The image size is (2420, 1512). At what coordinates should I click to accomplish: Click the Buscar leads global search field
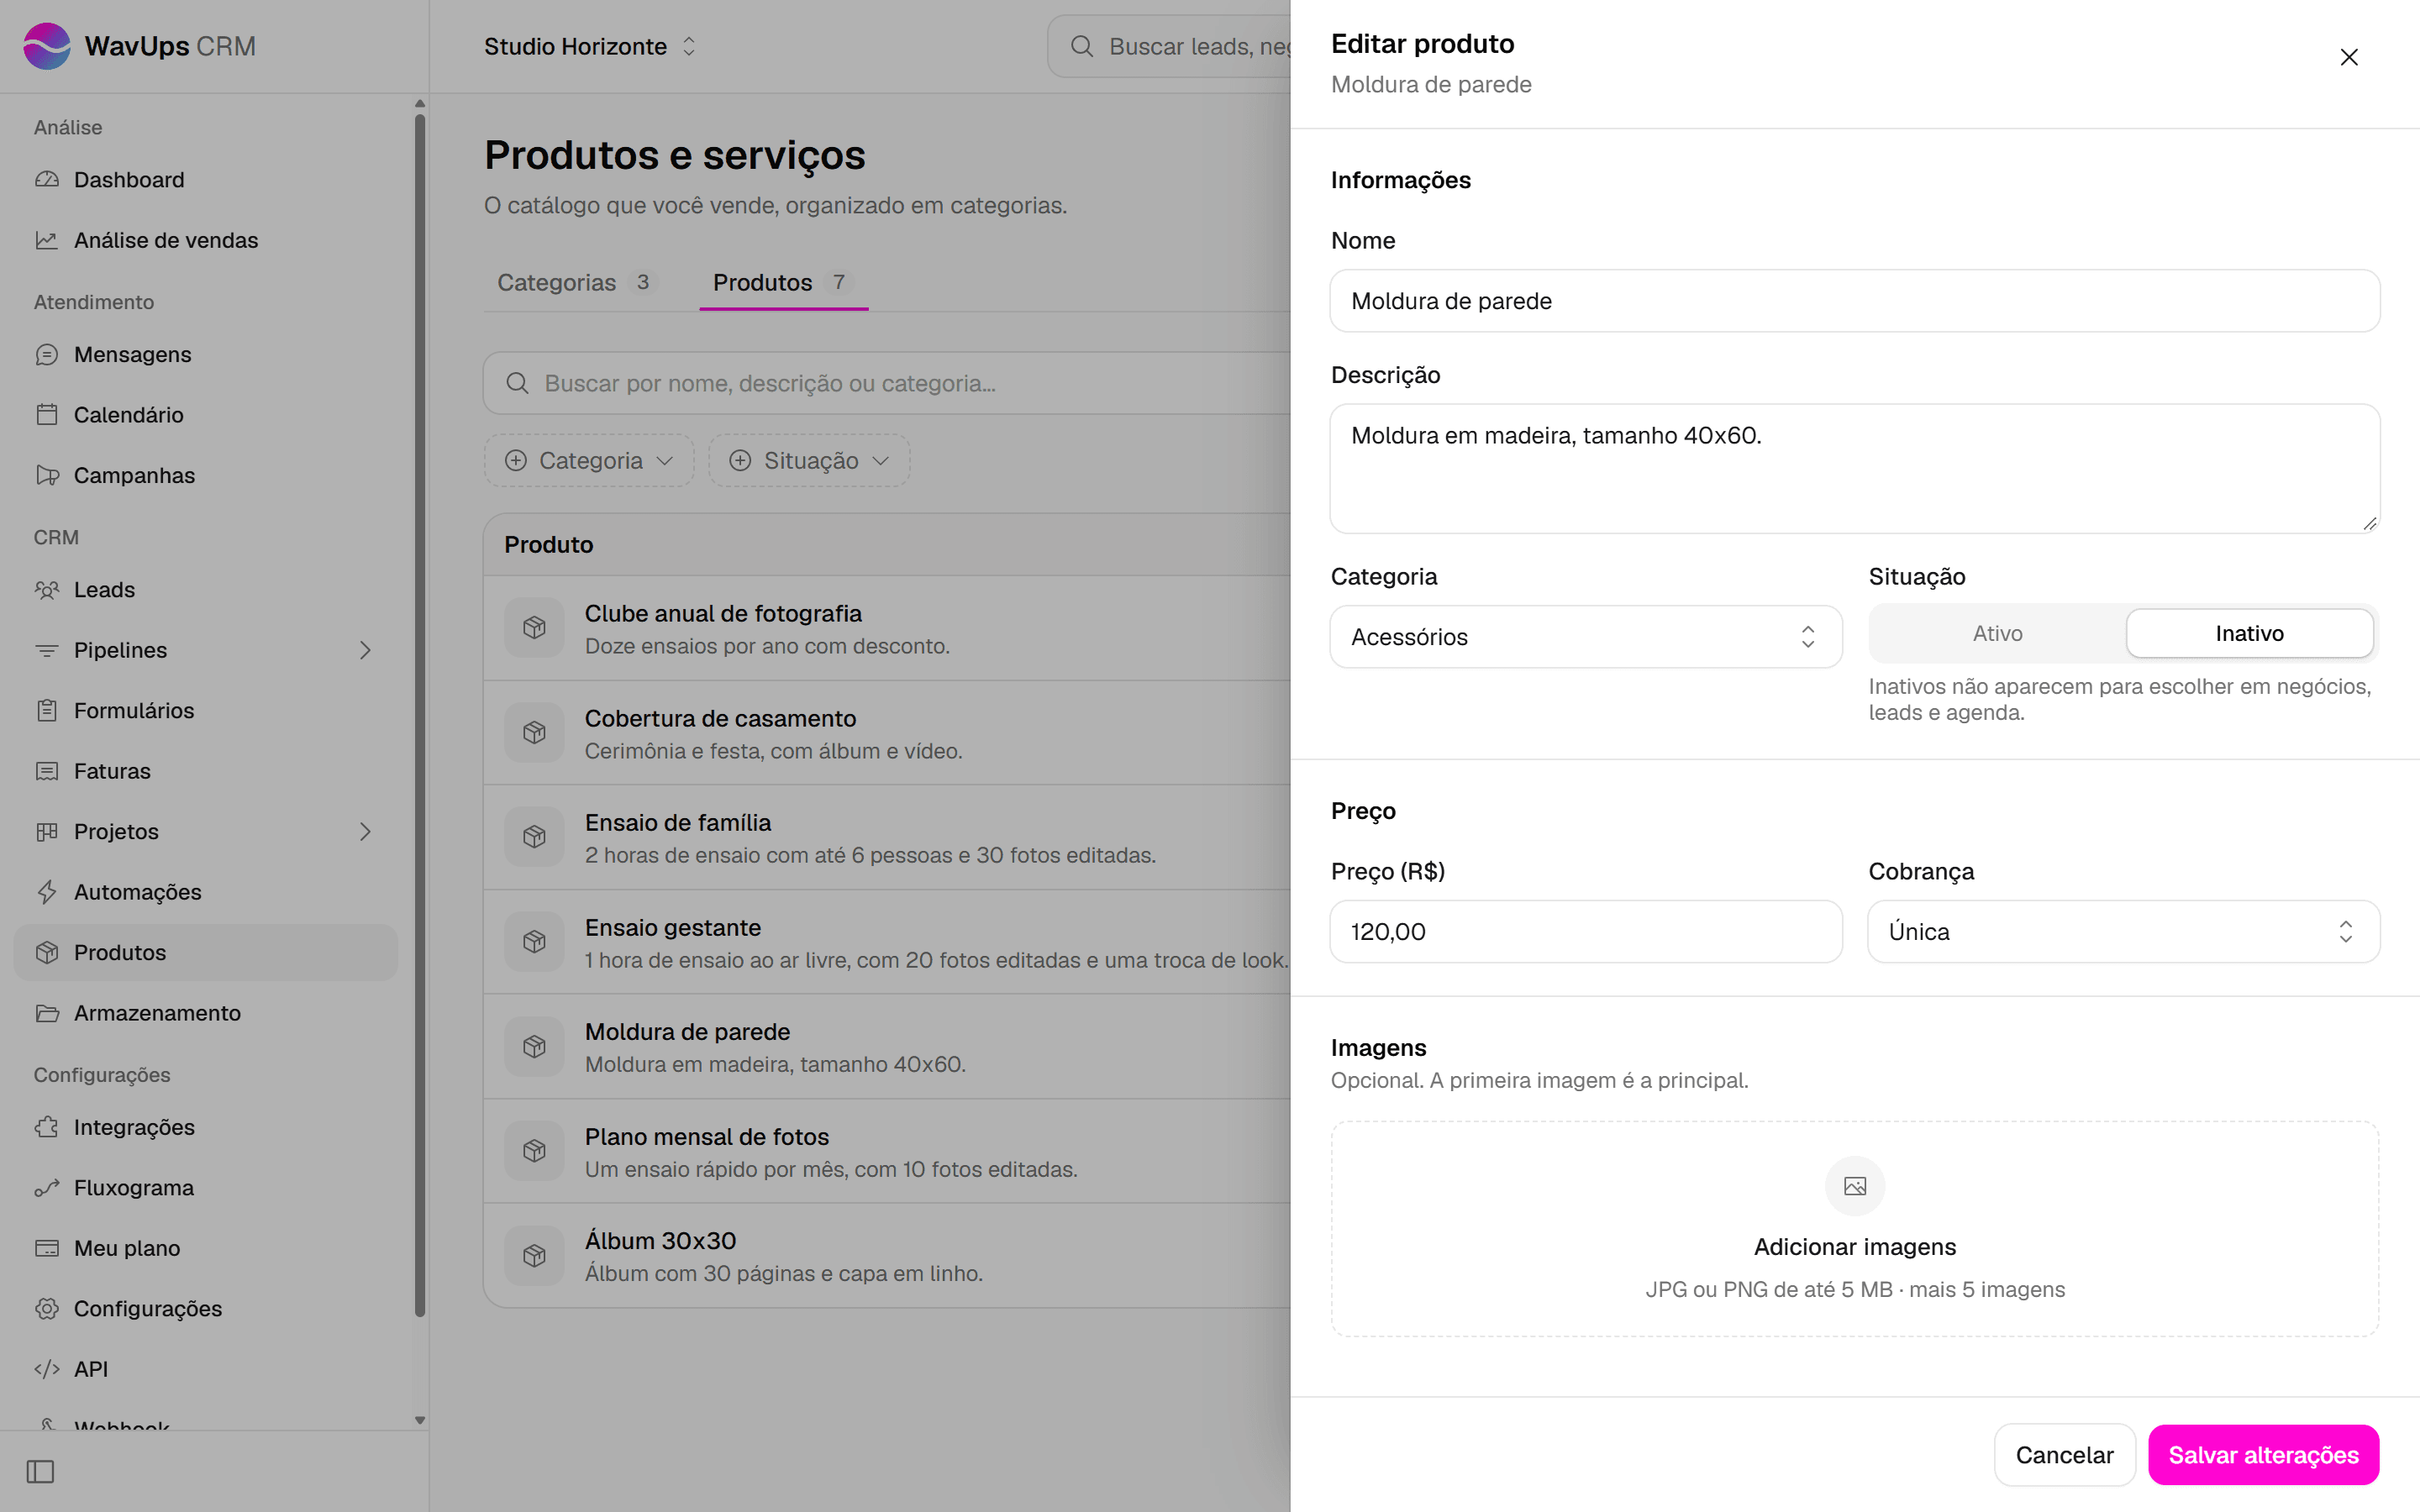pyautogui.click(x=1170, y=46)
